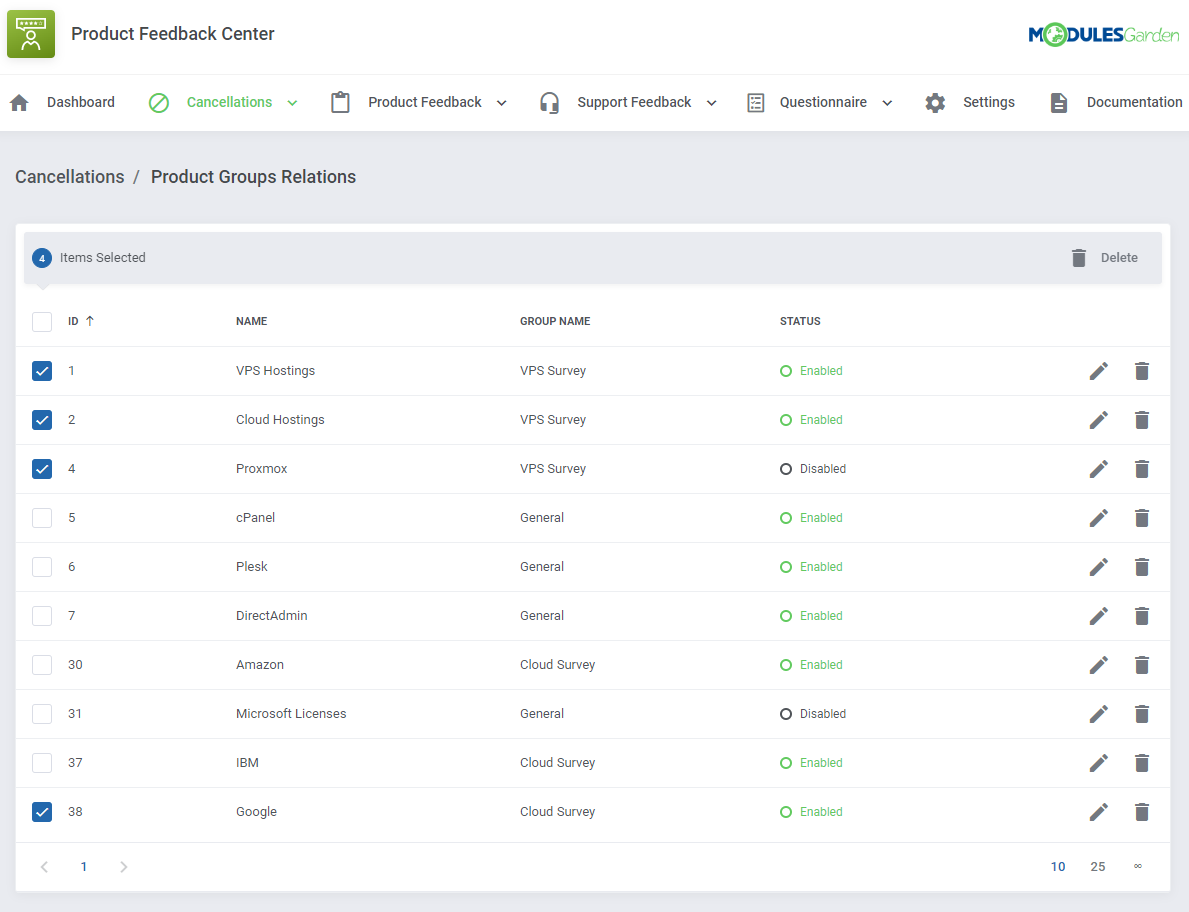Edit the IBM relation

1099,763
